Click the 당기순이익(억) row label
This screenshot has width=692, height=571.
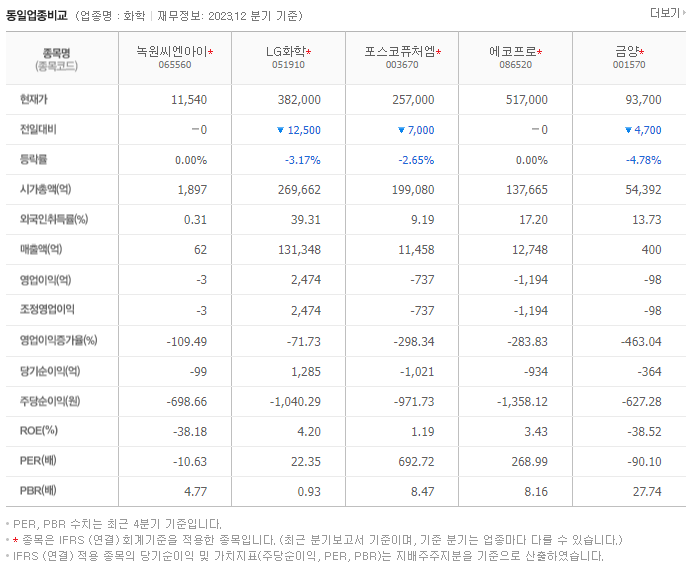point(50,371)
